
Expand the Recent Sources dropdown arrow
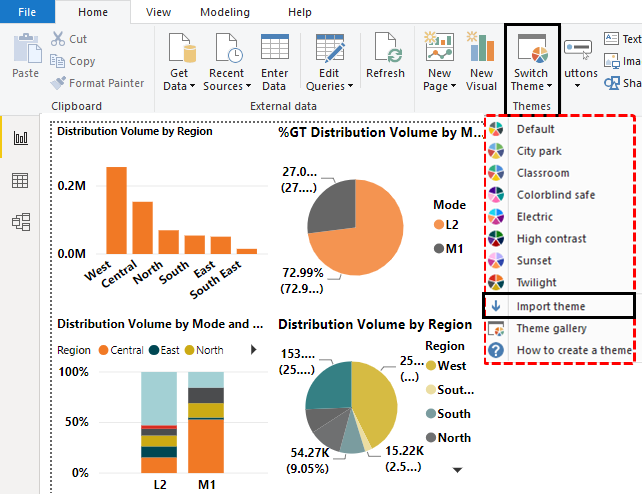pyautogui.click(x=248, y=86)
